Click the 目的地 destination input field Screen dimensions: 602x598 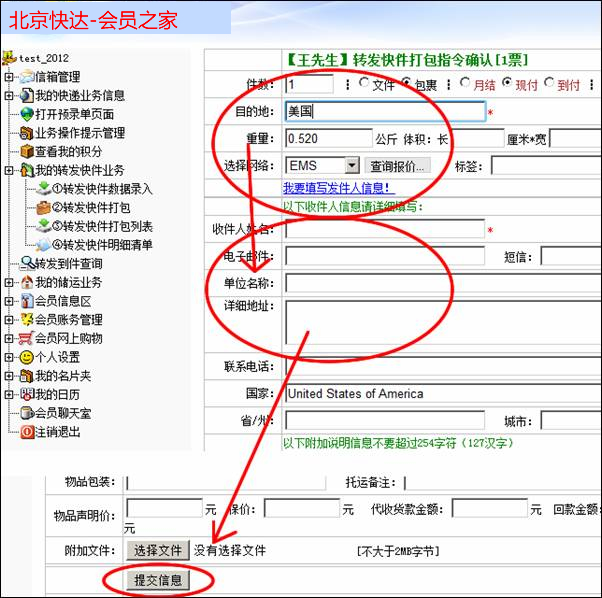384,111
